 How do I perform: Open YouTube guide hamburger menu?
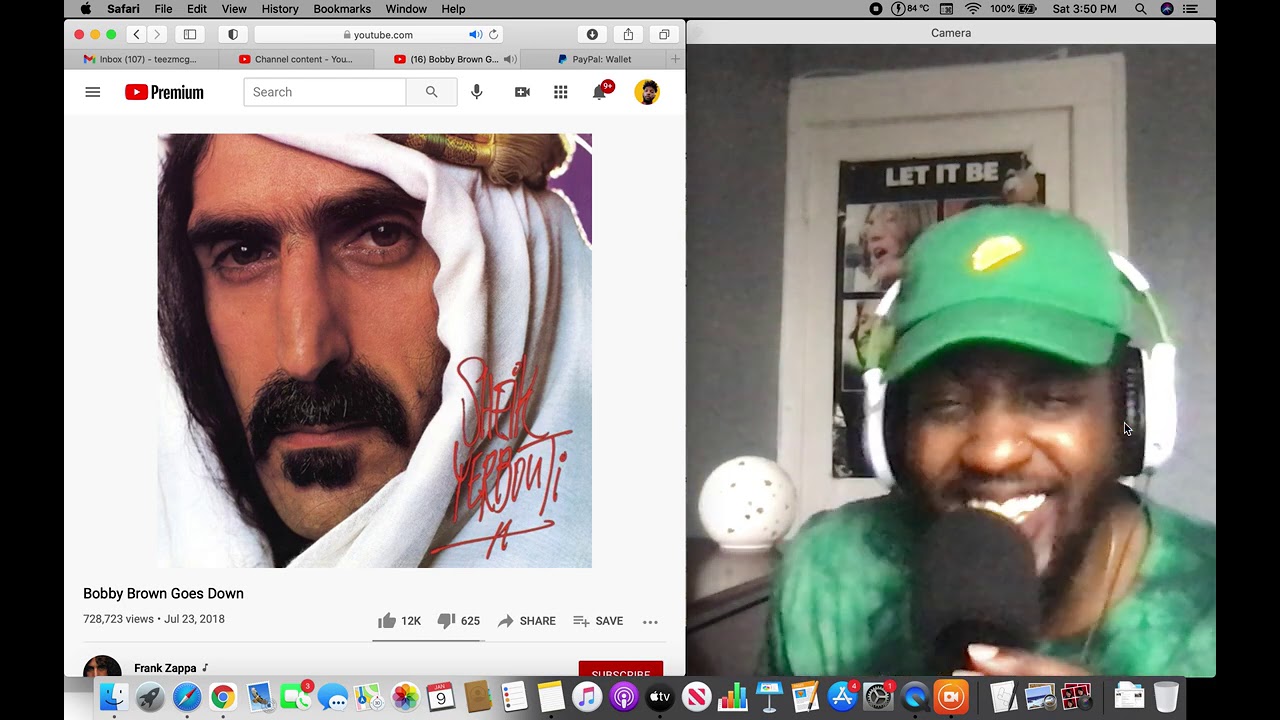[x=93, y=92]
